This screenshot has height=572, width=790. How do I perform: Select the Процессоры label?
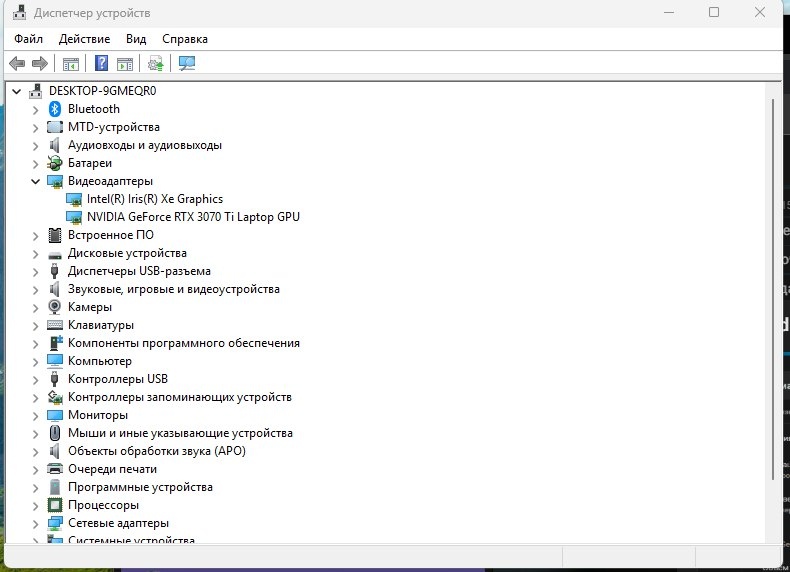(x=103, y=505)
